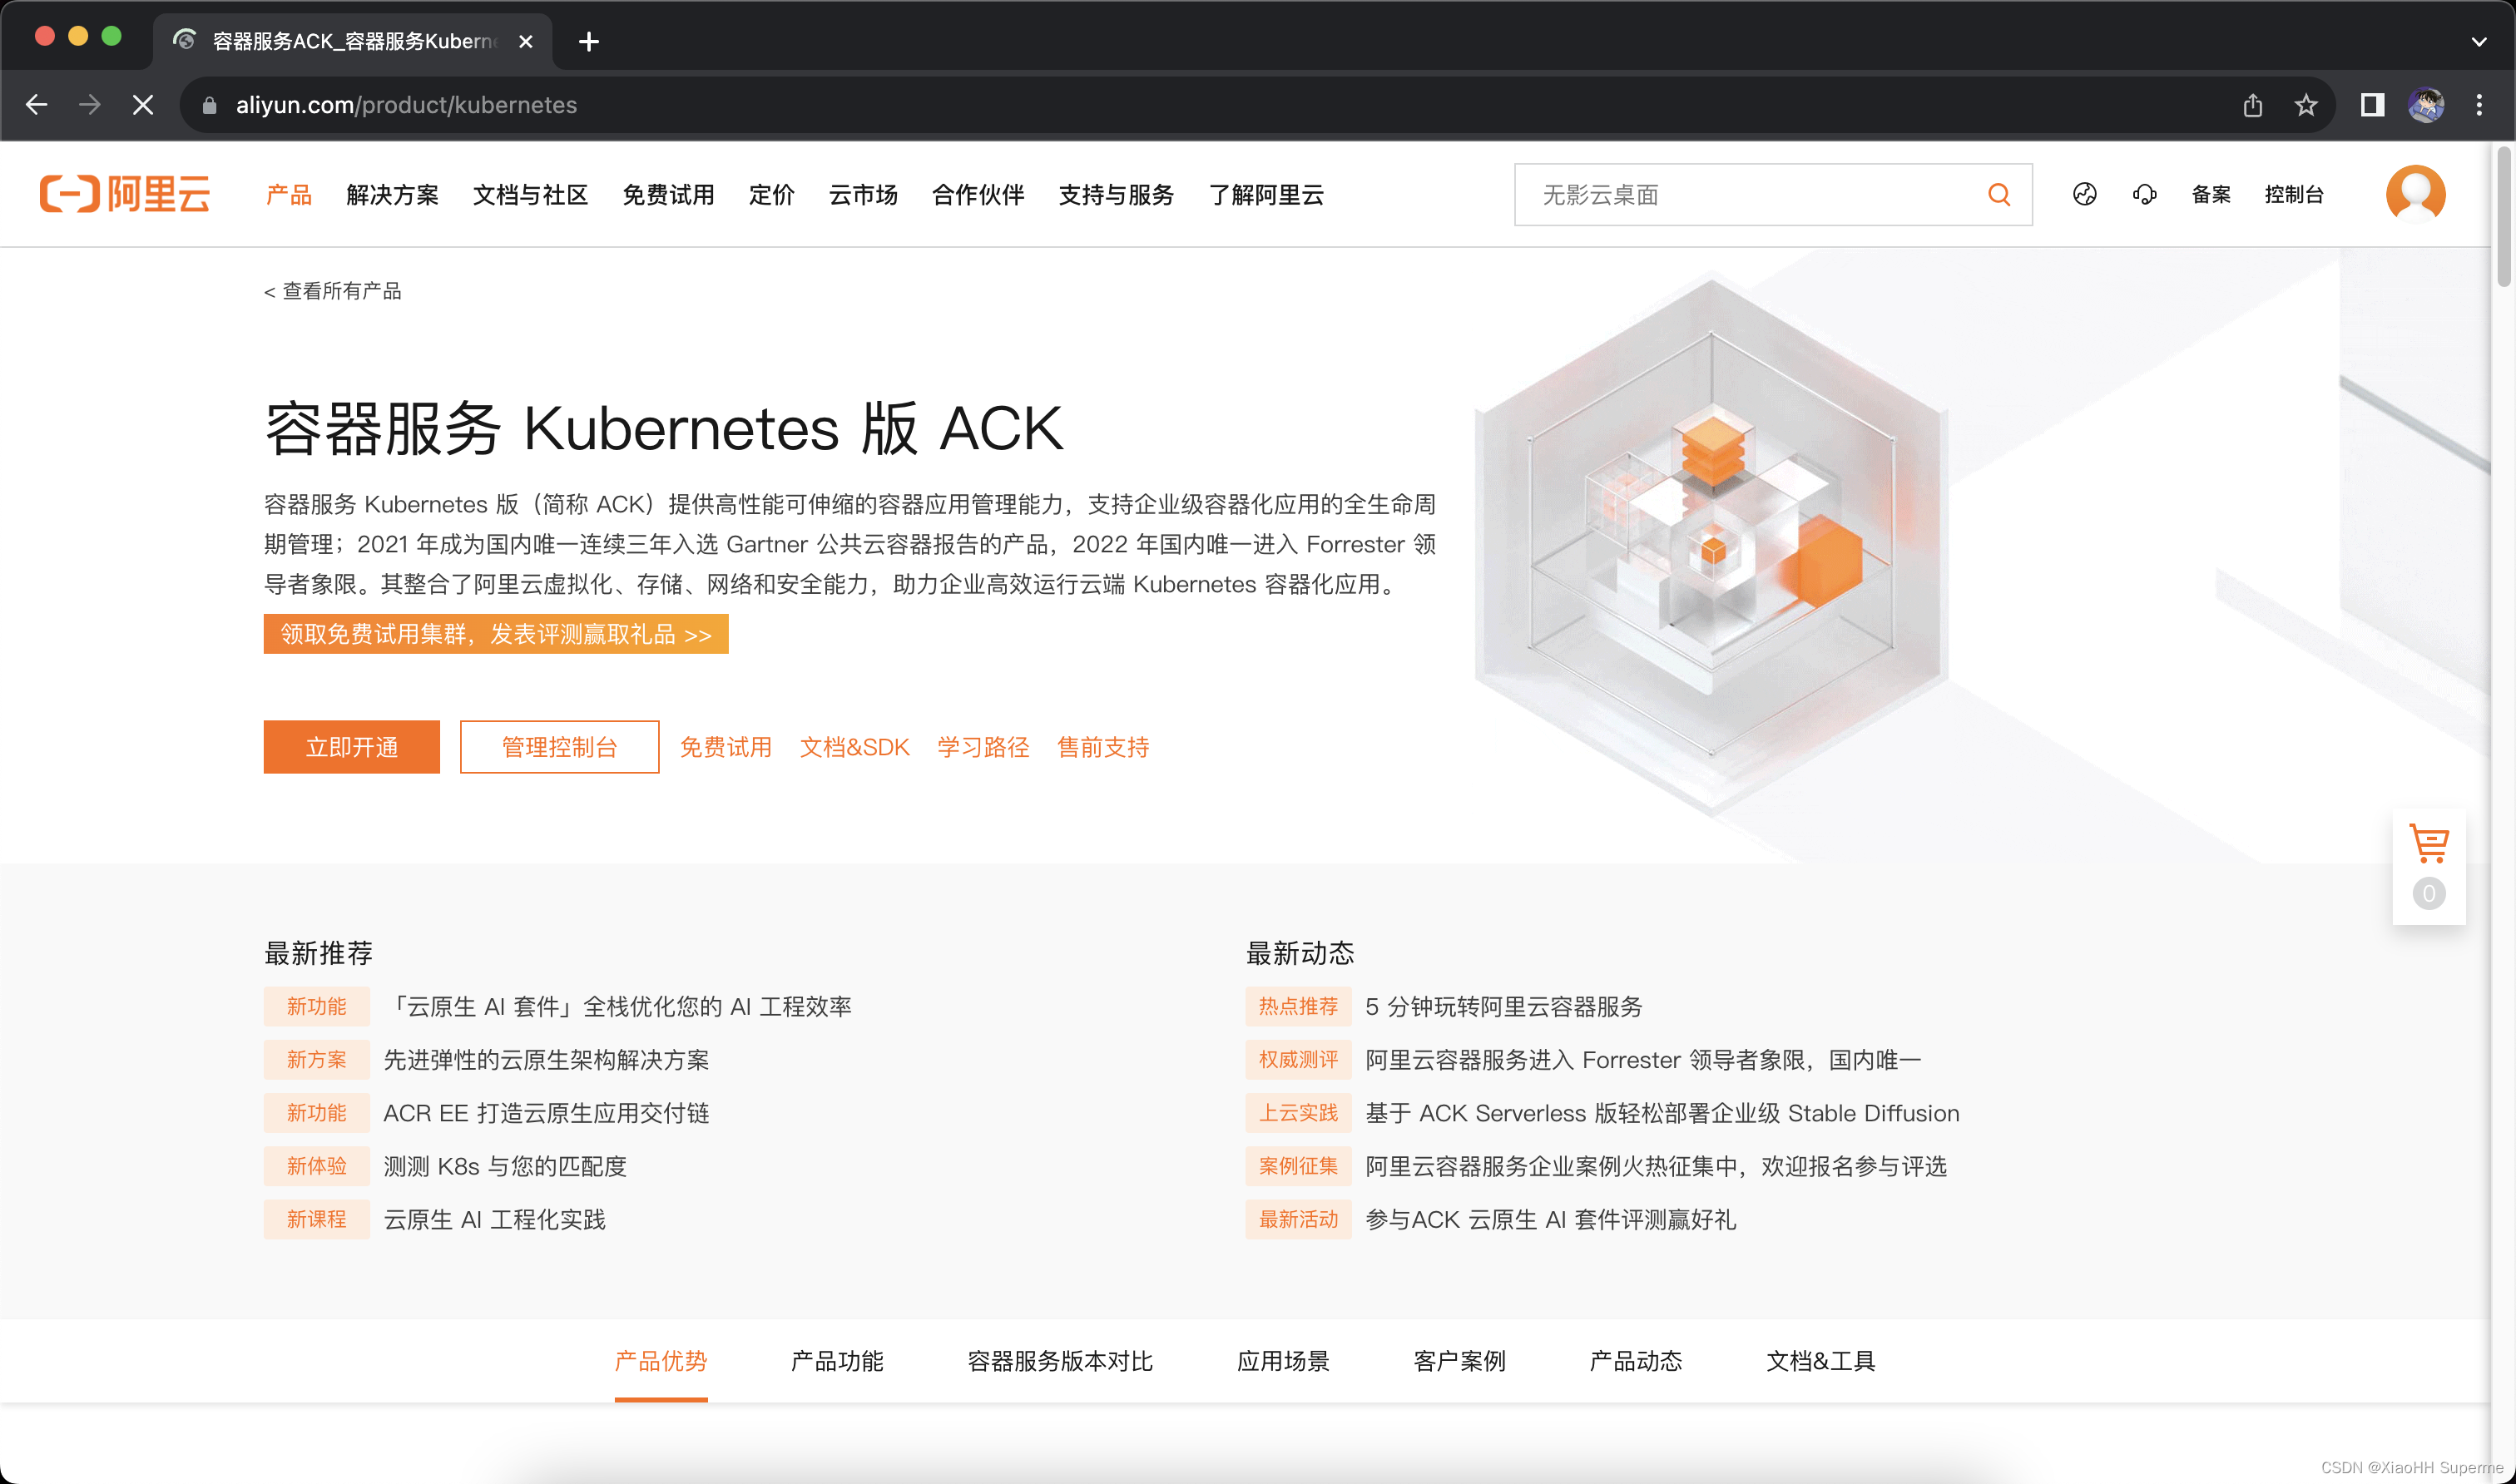Click 免费试用 in top navigation

coord(668,194)
